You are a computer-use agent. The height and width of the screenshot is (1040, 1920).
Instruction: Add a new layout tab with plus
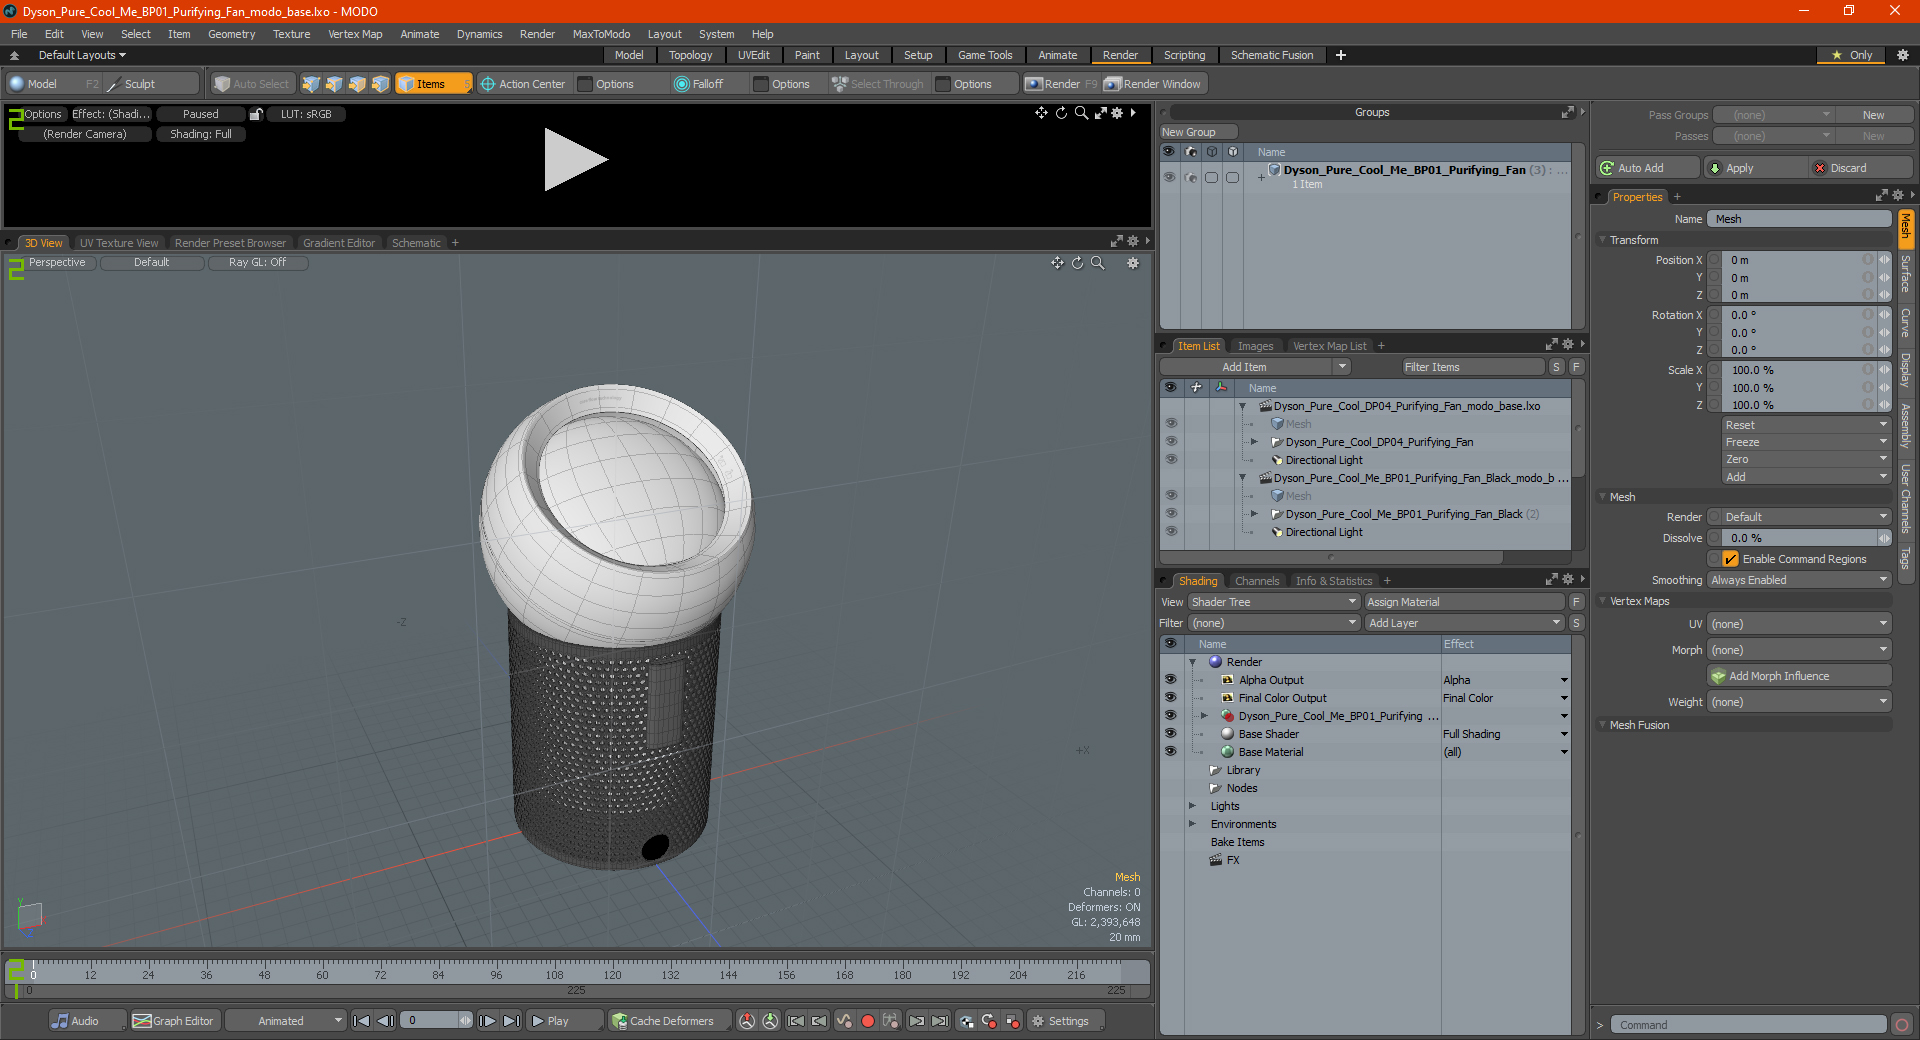1341,55
